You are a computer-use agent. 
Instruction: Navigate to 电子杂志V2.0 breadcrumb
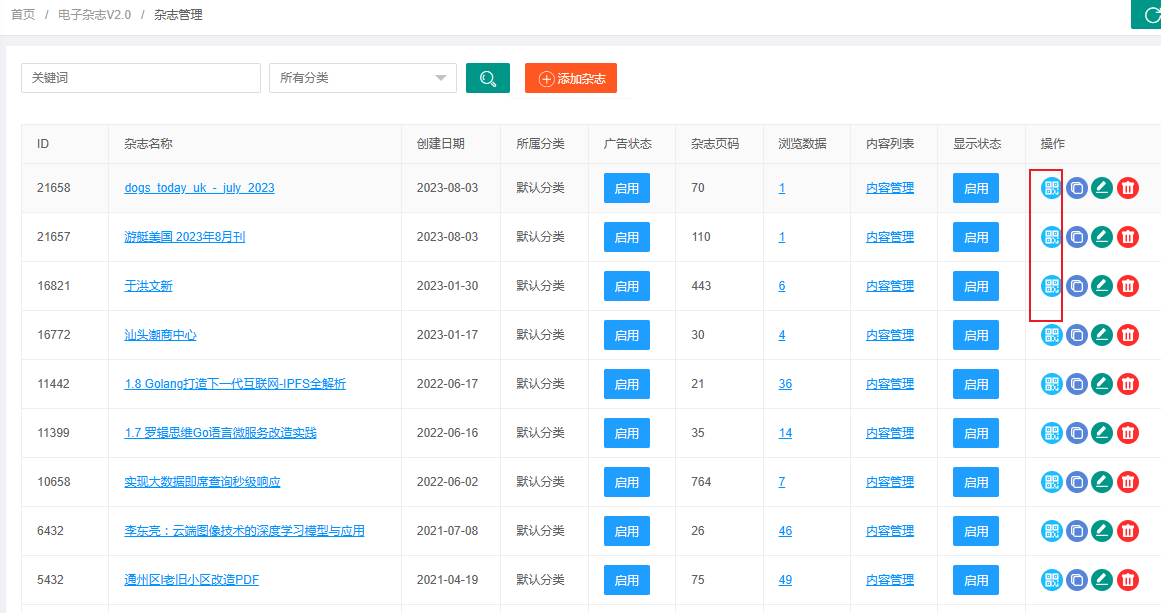click(94, 15)
